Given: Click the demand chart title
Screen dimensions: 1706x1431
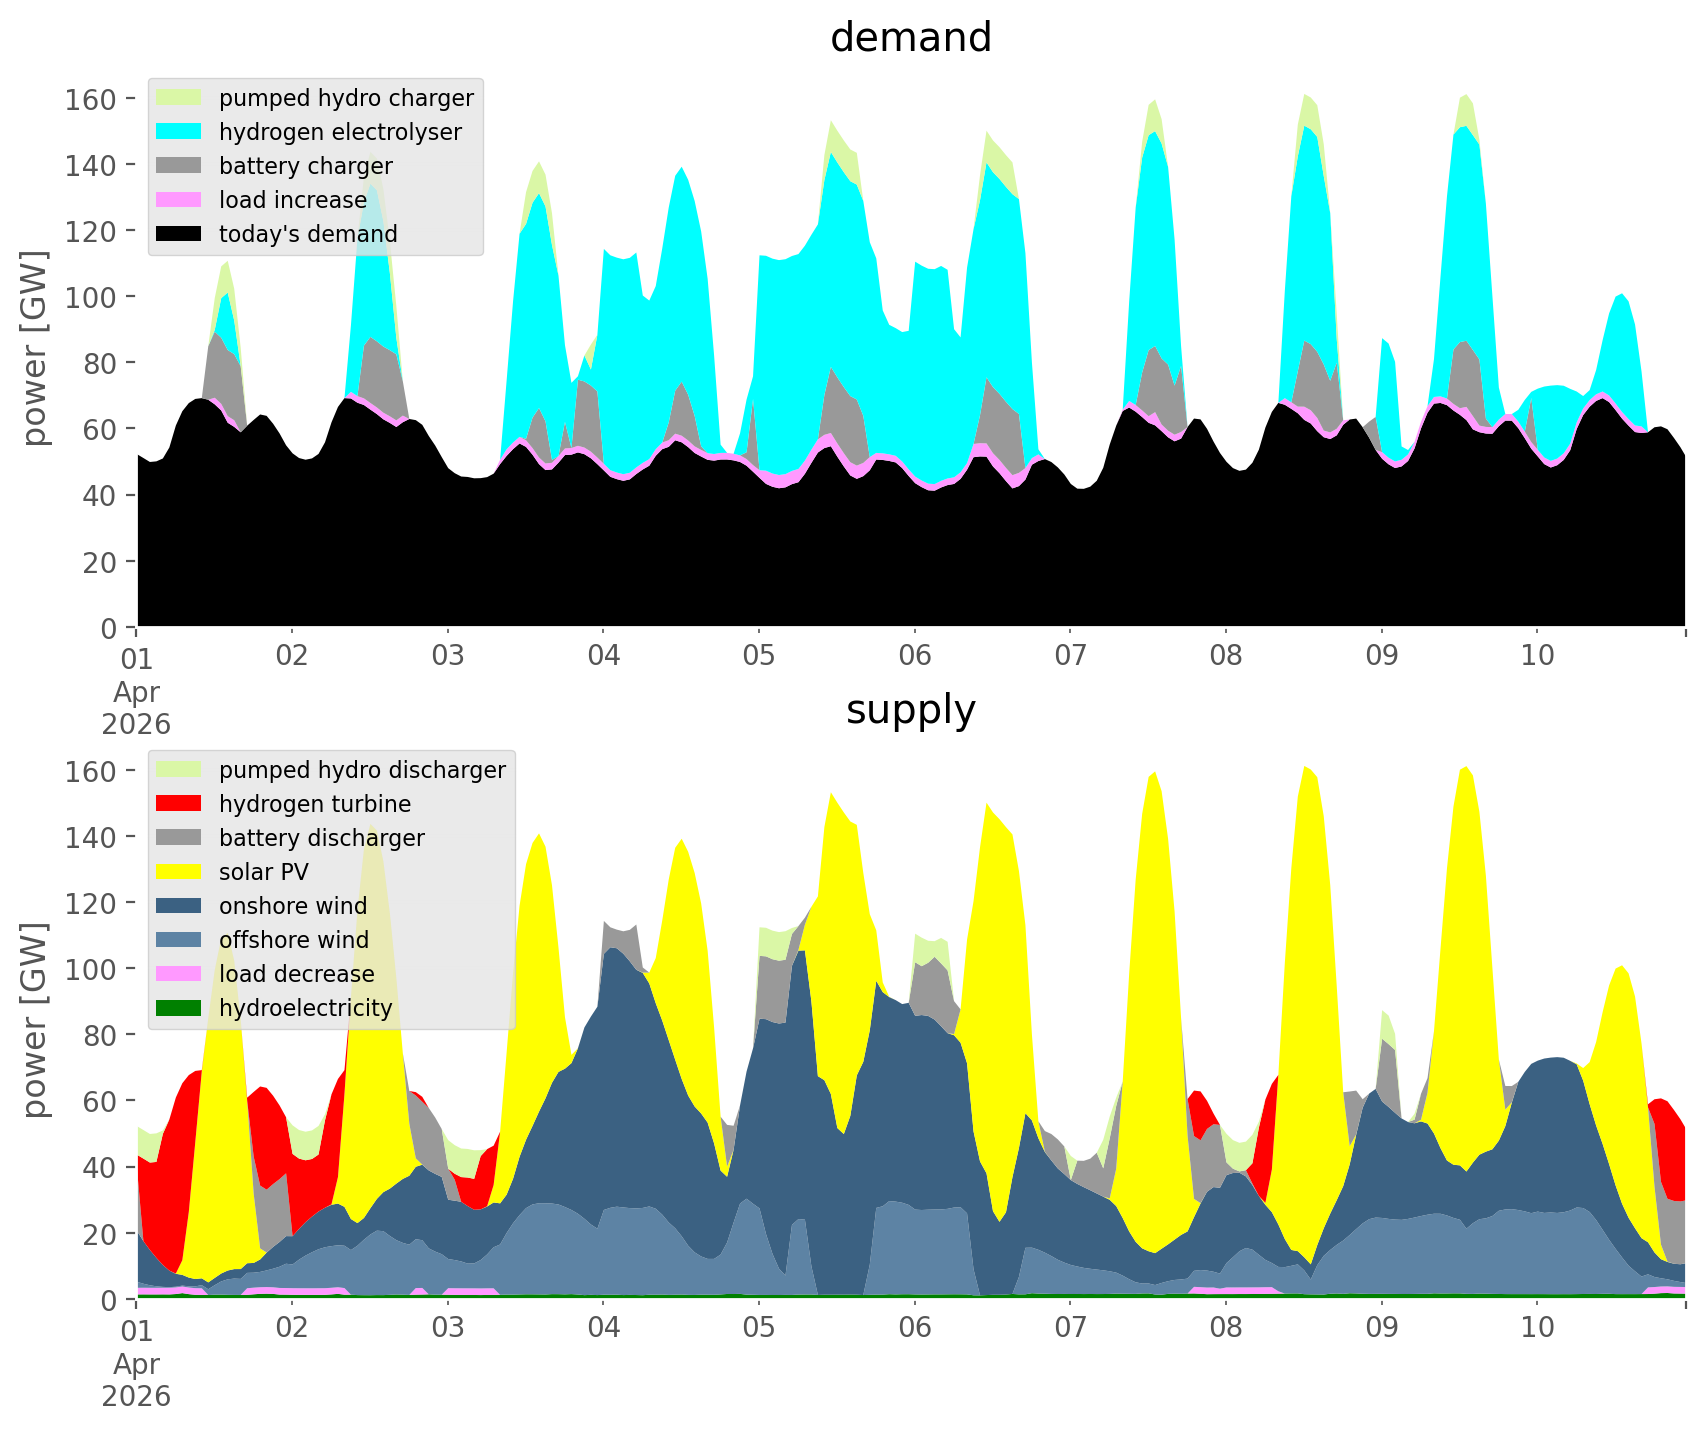Looking at the screenshot, I should [910, 38].
